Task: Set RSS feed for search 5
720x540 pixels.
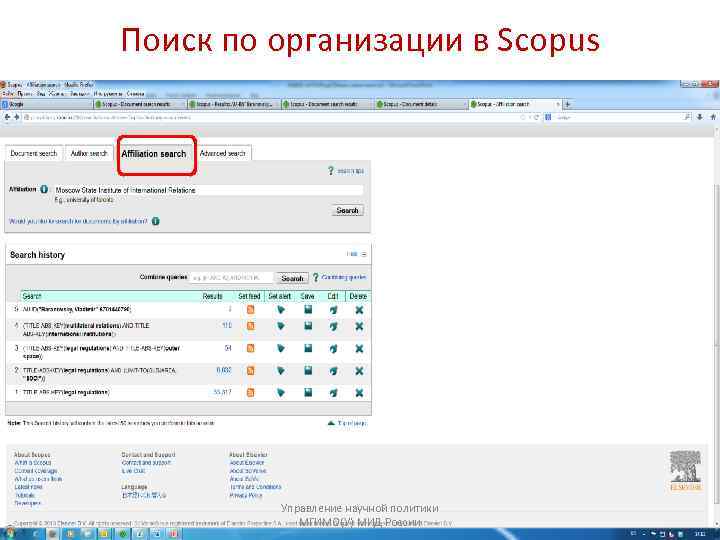Action: pyautogui.click(x=250, y=310)
